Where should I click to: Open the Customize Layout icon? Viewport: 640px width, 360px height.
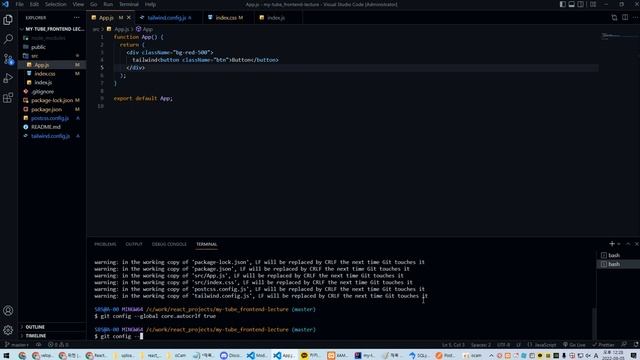[593, 4]
